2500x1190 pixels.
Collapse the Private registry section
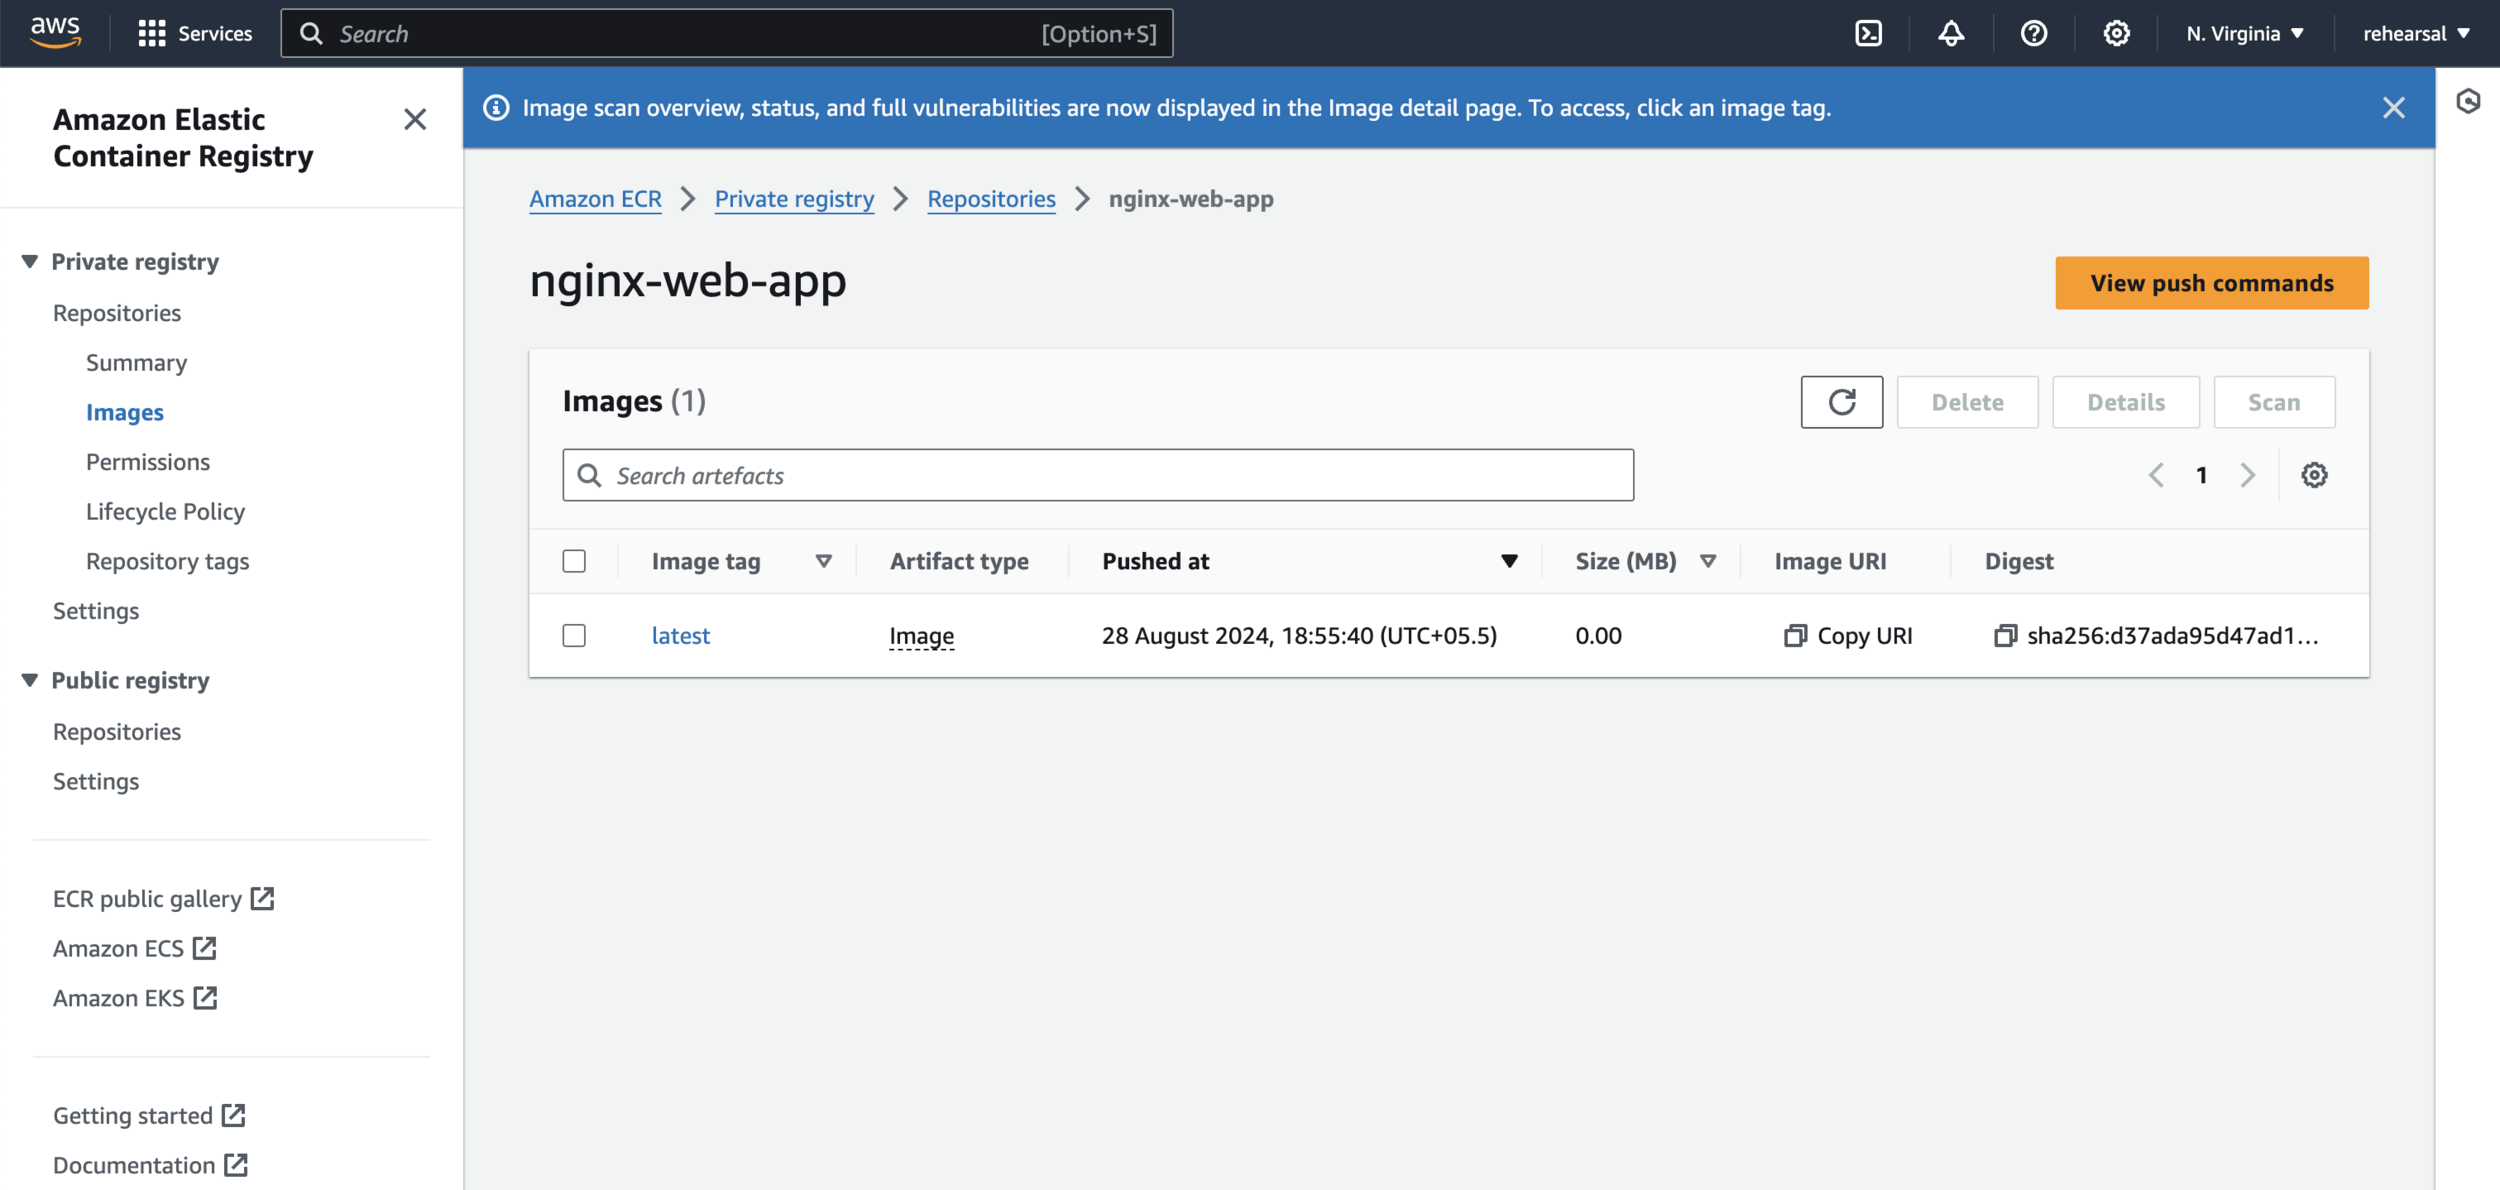point(30,262)
